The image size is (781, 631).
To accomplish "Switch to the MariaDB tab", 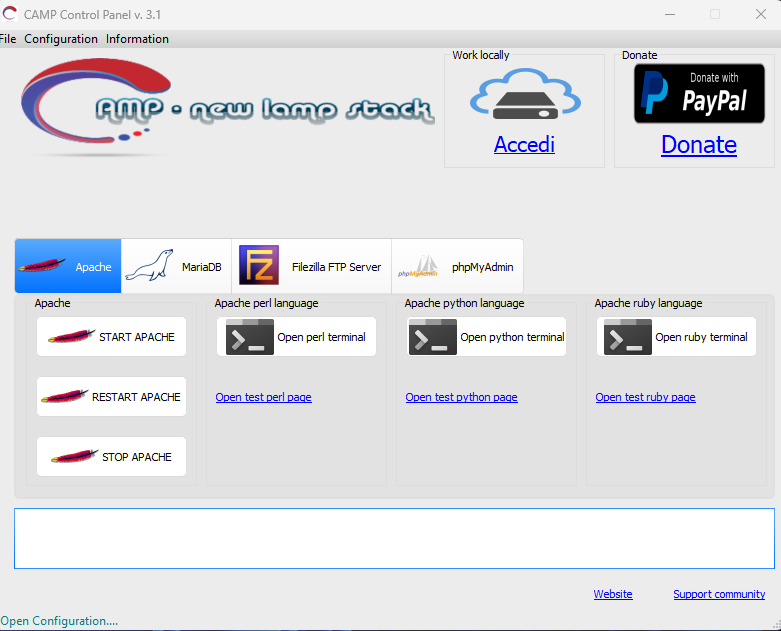I will [x=176, y=267].
